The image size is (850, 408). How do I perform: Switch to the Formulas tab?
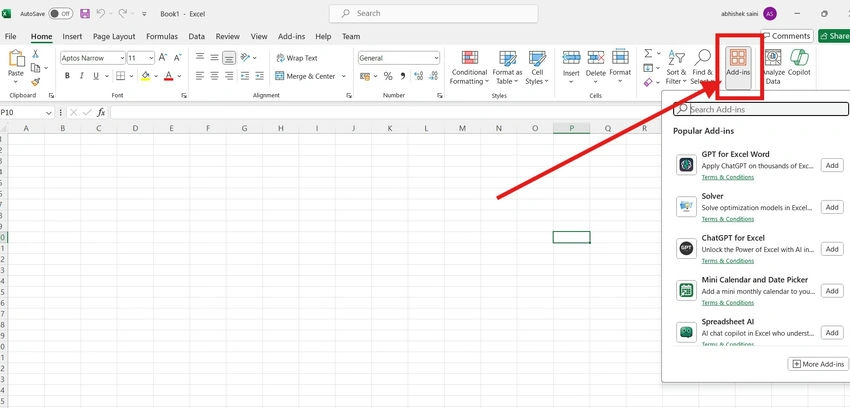[162, 36]
